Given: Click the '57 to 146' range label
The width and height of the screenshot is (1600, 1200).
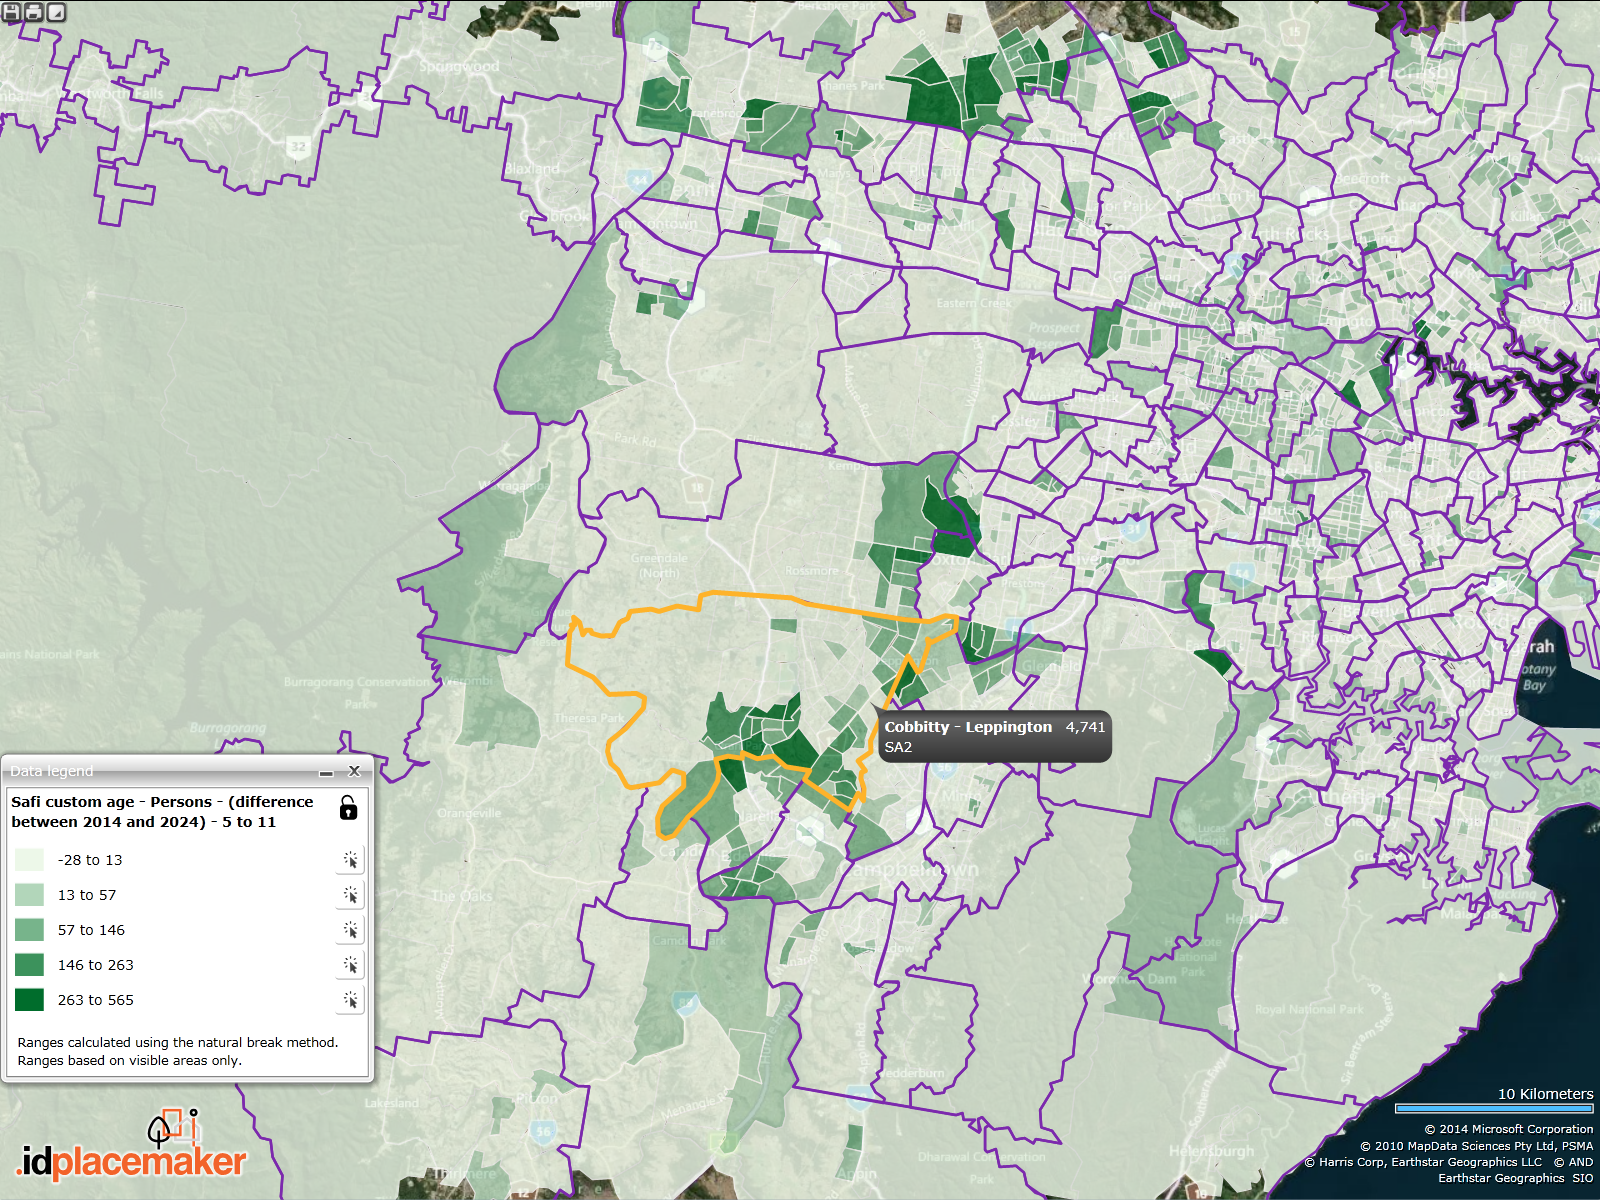Looking at the screenshot, I should click(x=91, y=930).
